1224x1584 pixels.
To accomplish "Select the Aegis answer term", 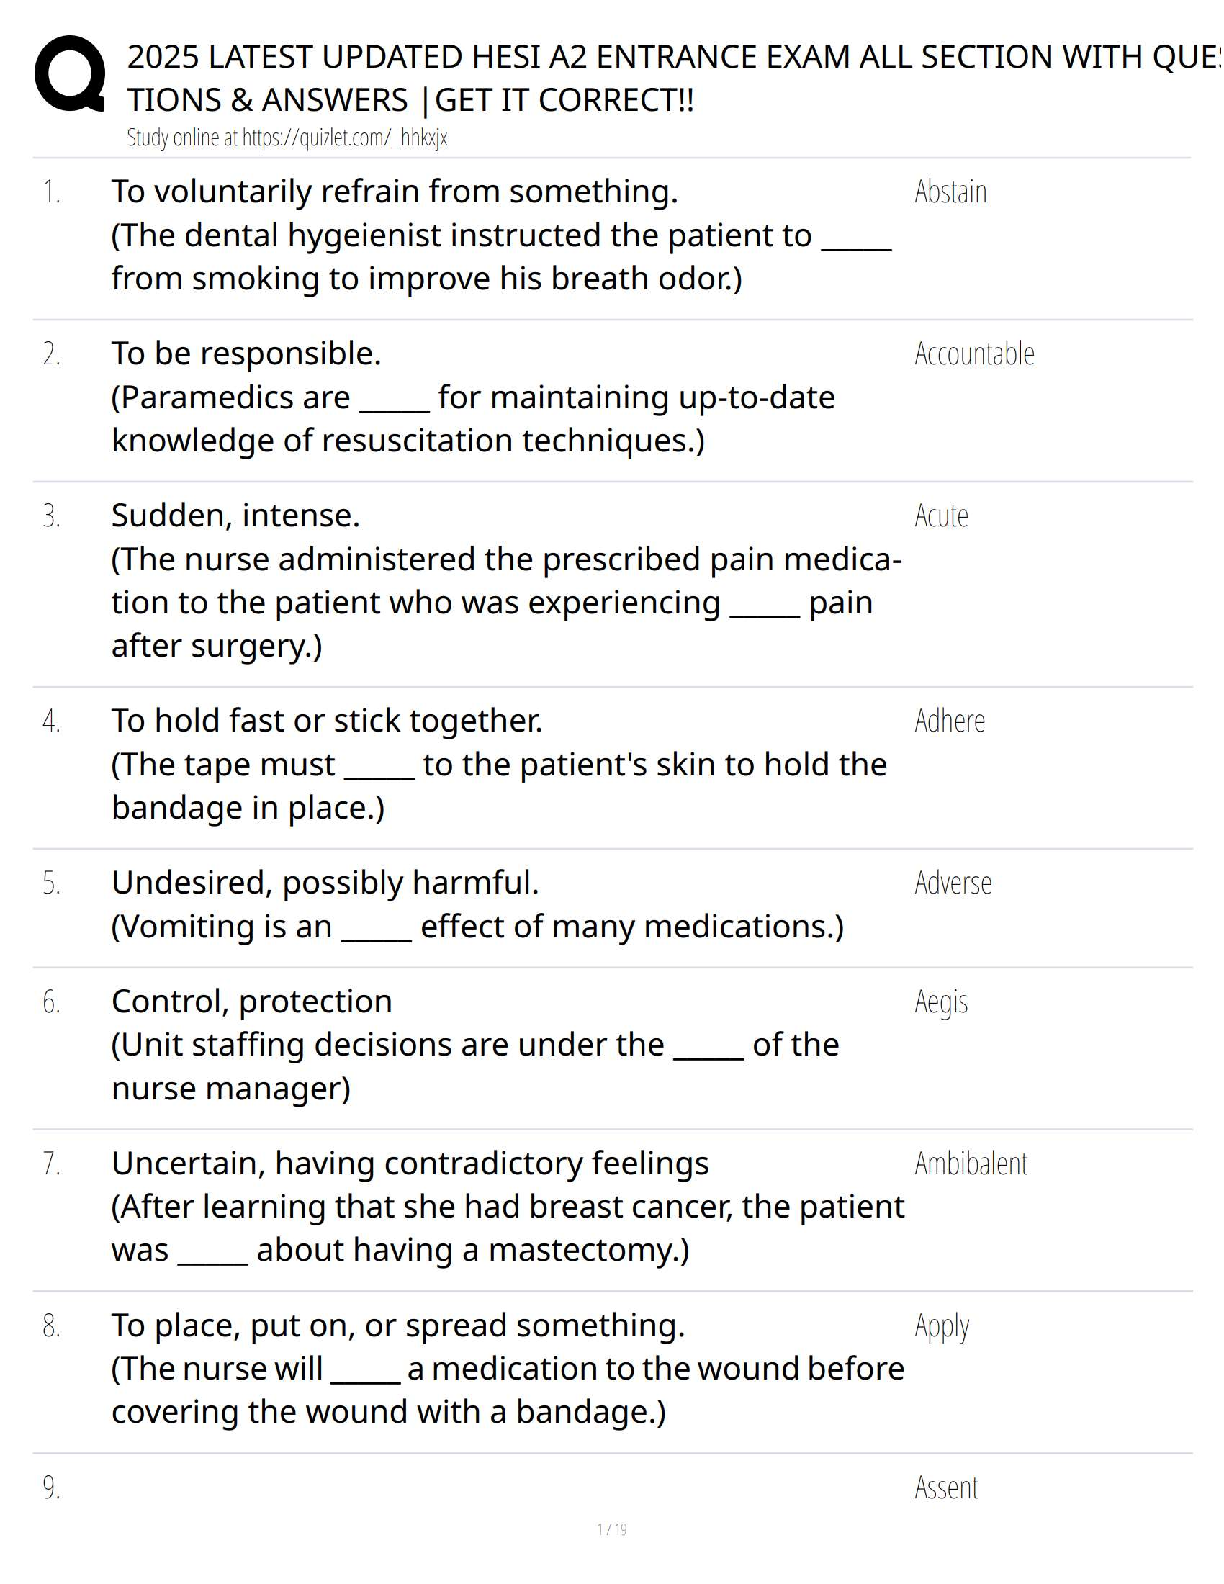I will click(941, 1001).
